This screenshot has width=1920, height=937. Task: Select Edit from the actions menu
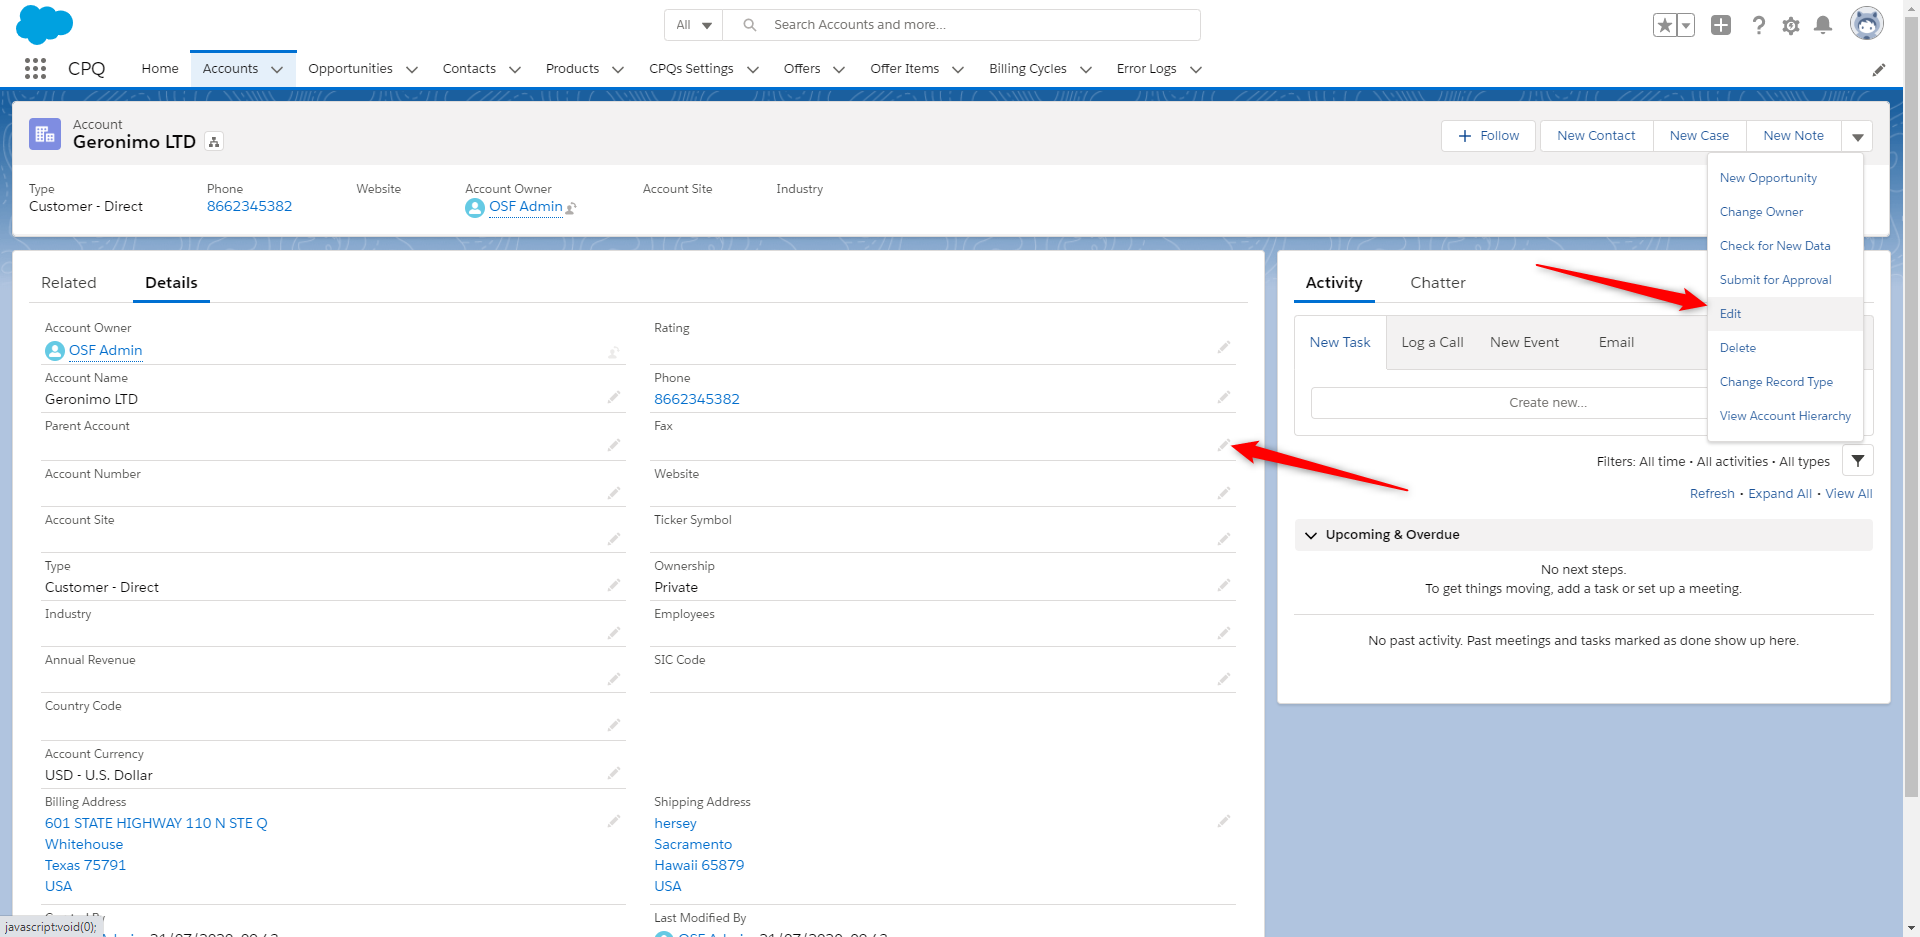click(1785, 314)
